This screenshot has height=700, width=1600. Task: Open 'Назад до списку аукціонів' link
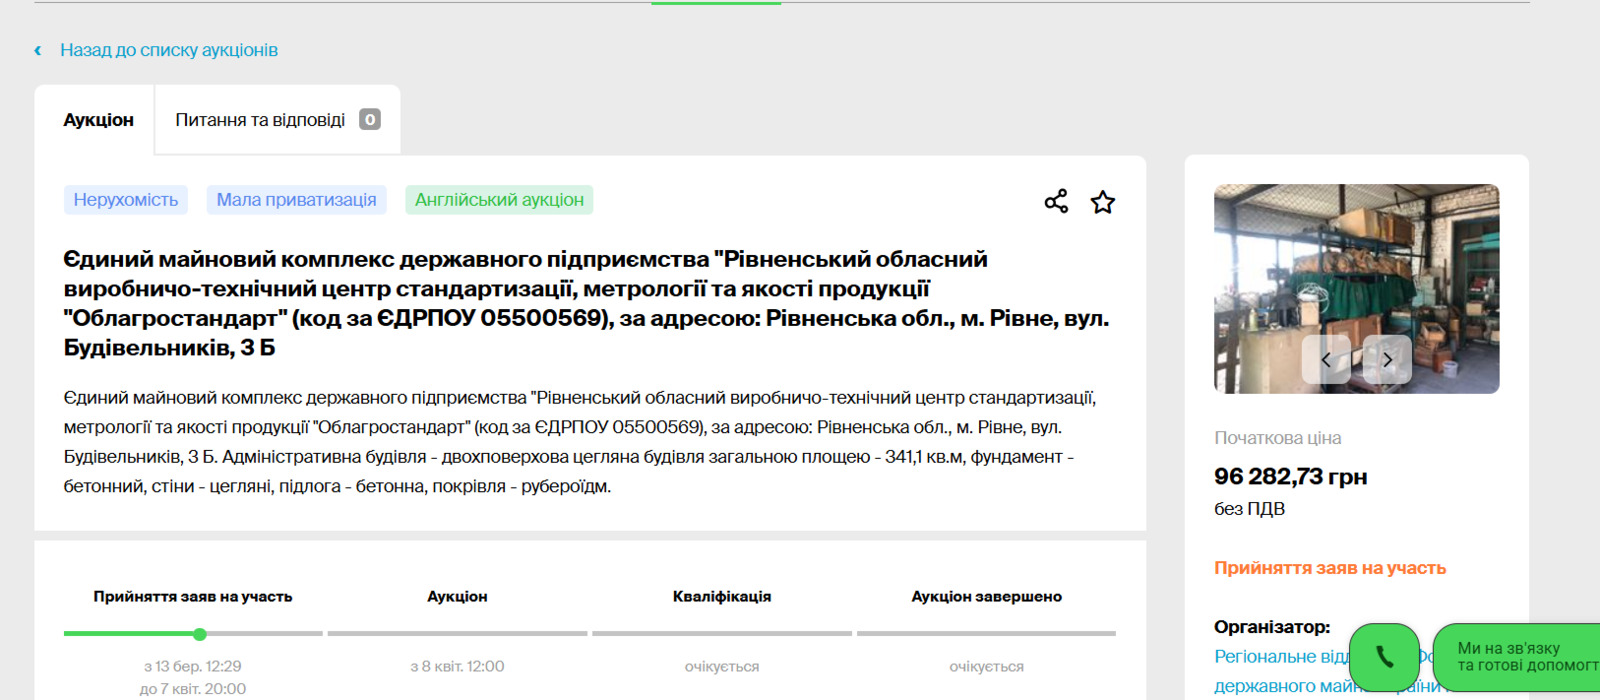(x=168, y=50)
